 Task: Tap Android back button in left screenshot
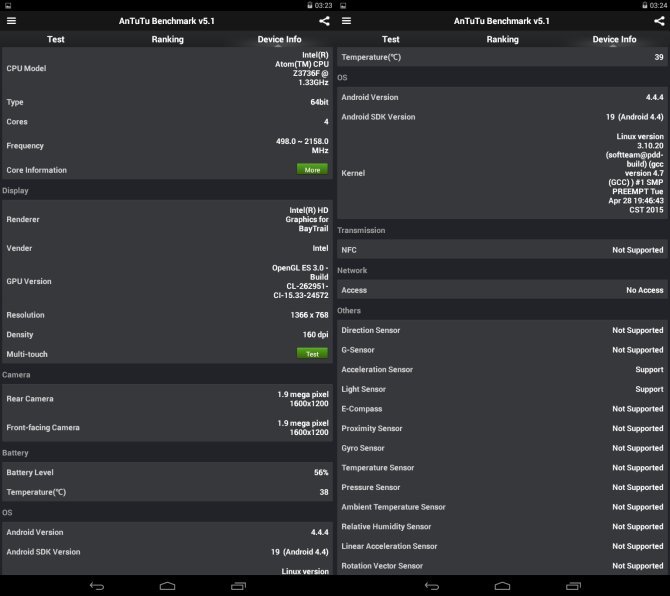point(97,586)
